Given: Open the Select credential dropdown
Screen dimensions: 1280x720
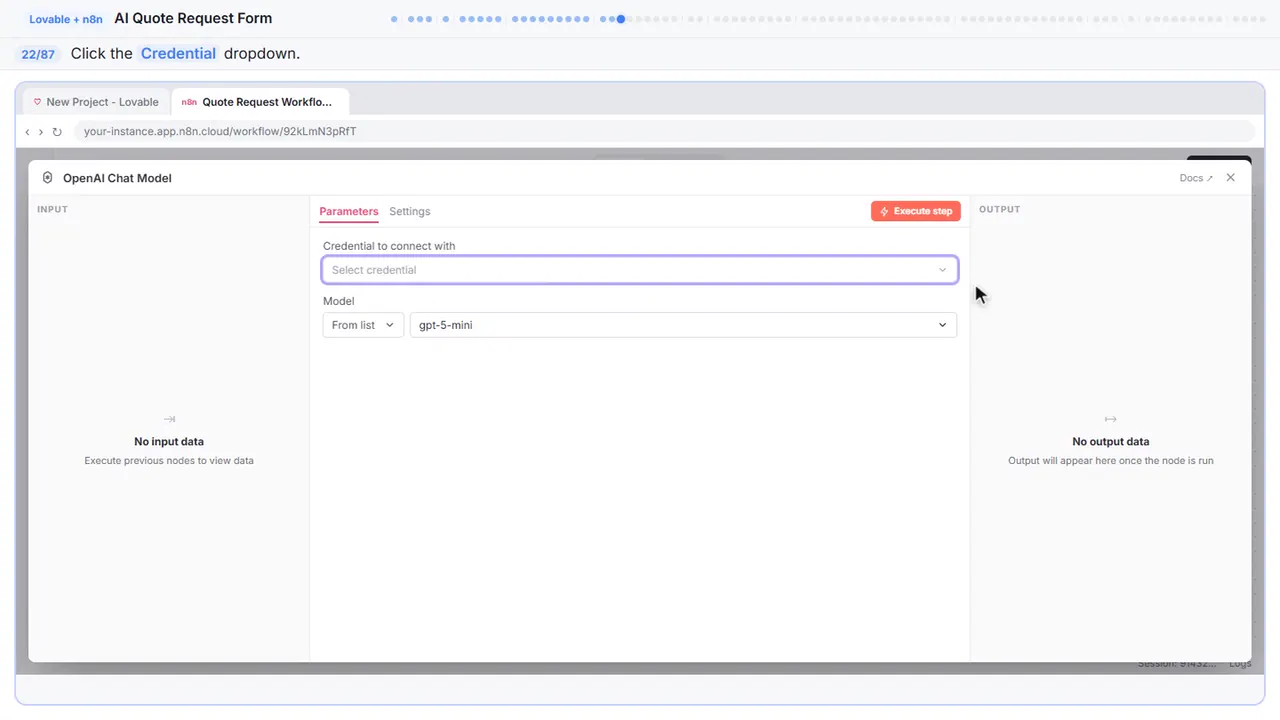Looking at the screenshot, I should click(x=640, y=270).
